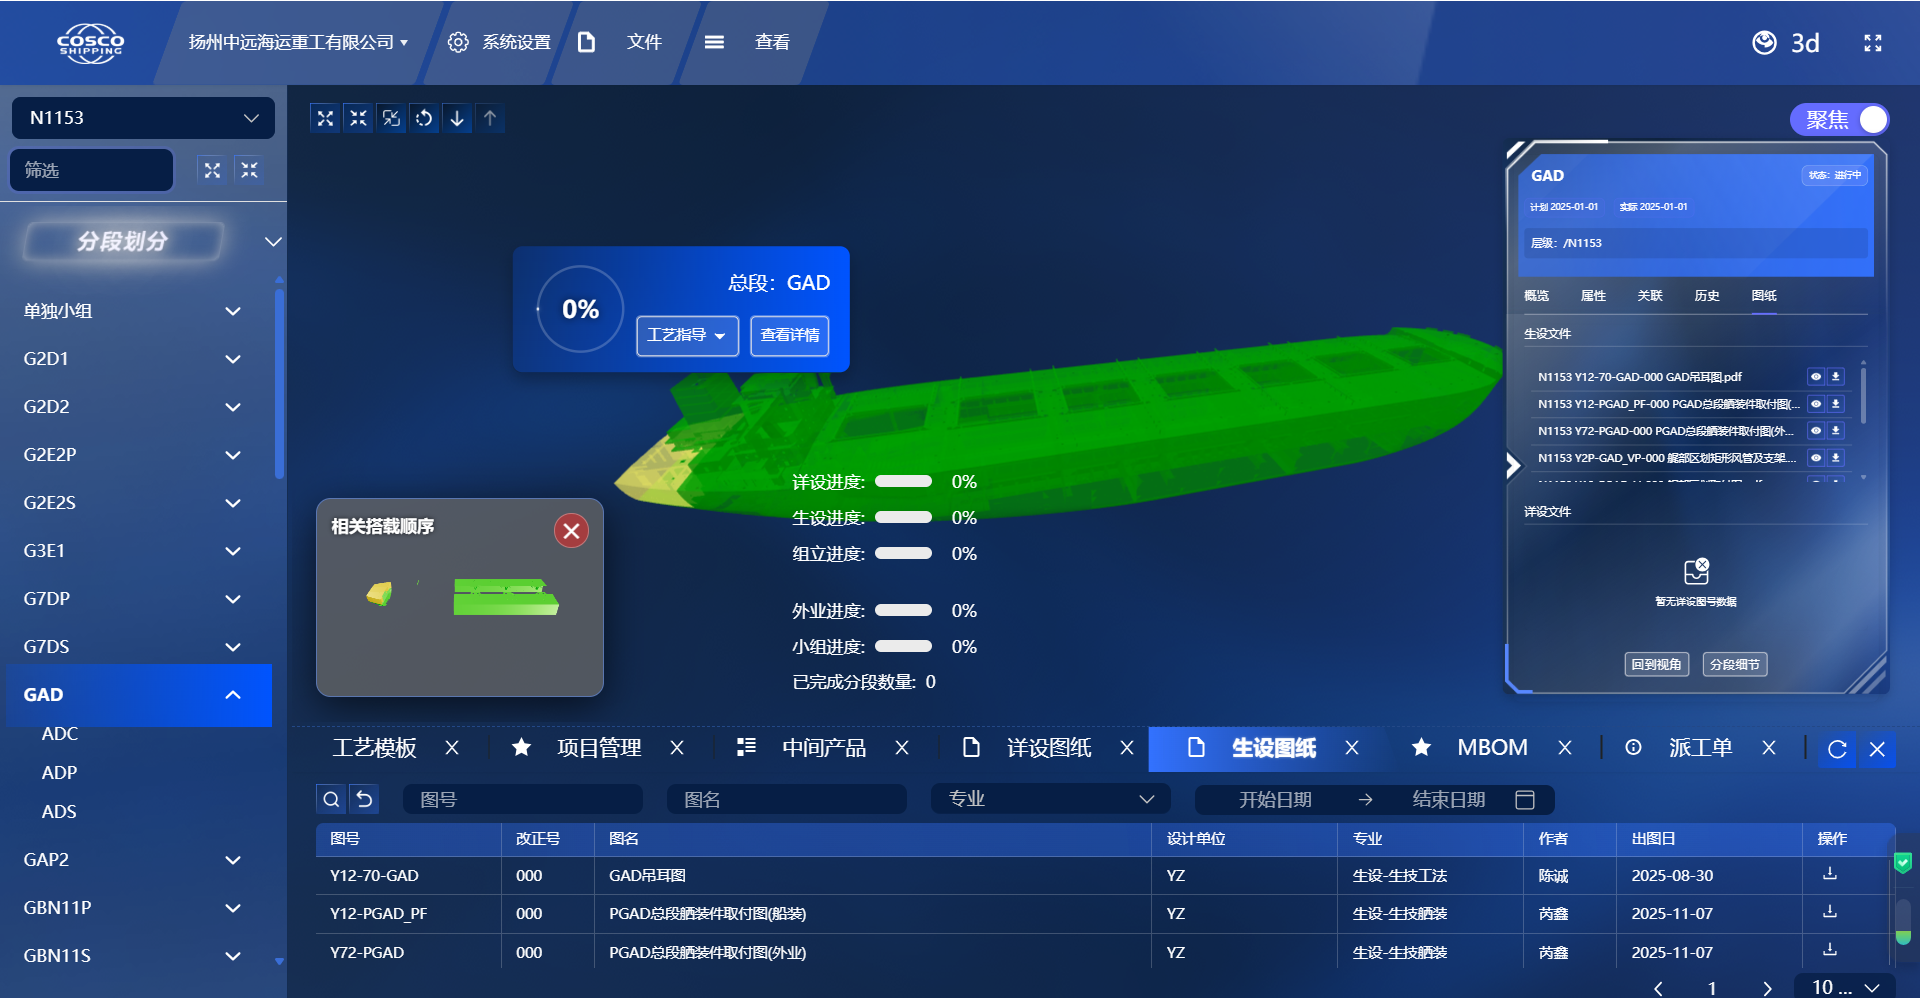Click the 查看详情 button
The width and height of the screenshot is (1920, 998).
pos(789,335)
